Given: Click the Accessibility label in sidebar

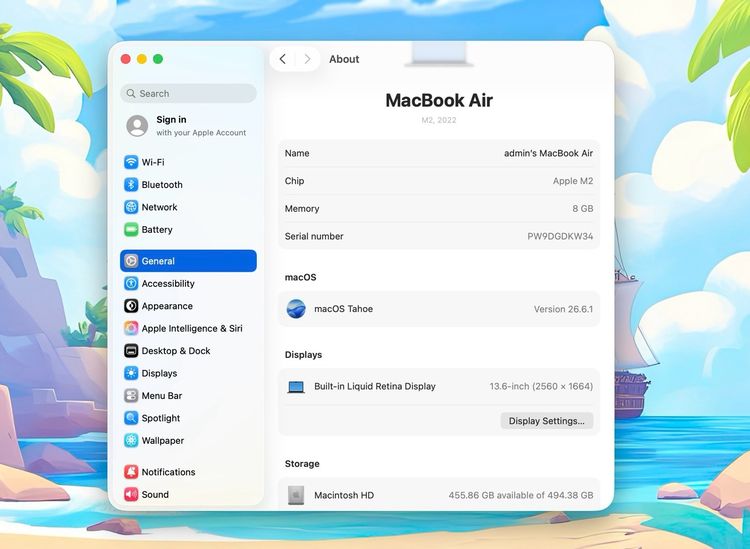Looking at the screenshot, I should [x=168, y=284].
